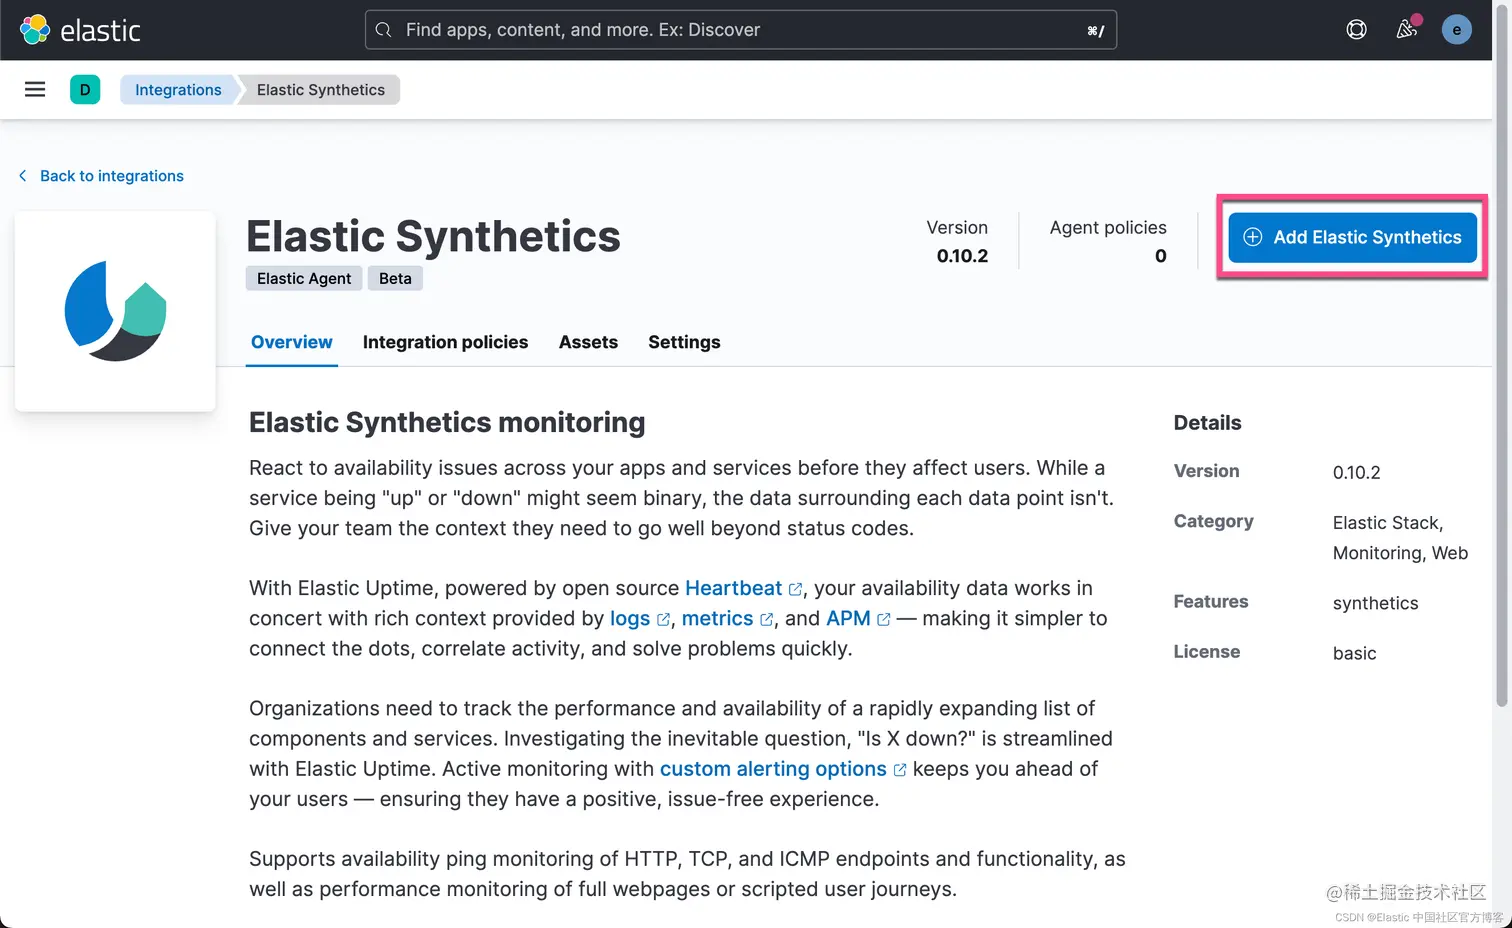Click the Category value Elastic Stack
Viewport: 1512px width, 928px height.
point(1387,523)
